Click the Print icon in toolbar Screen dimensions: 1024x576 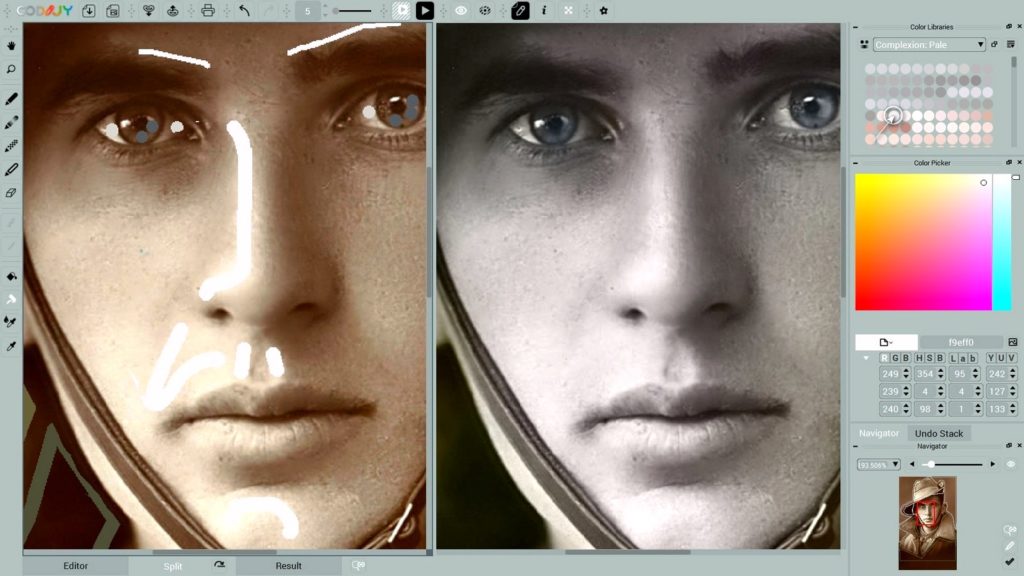(x=208, y=11)
